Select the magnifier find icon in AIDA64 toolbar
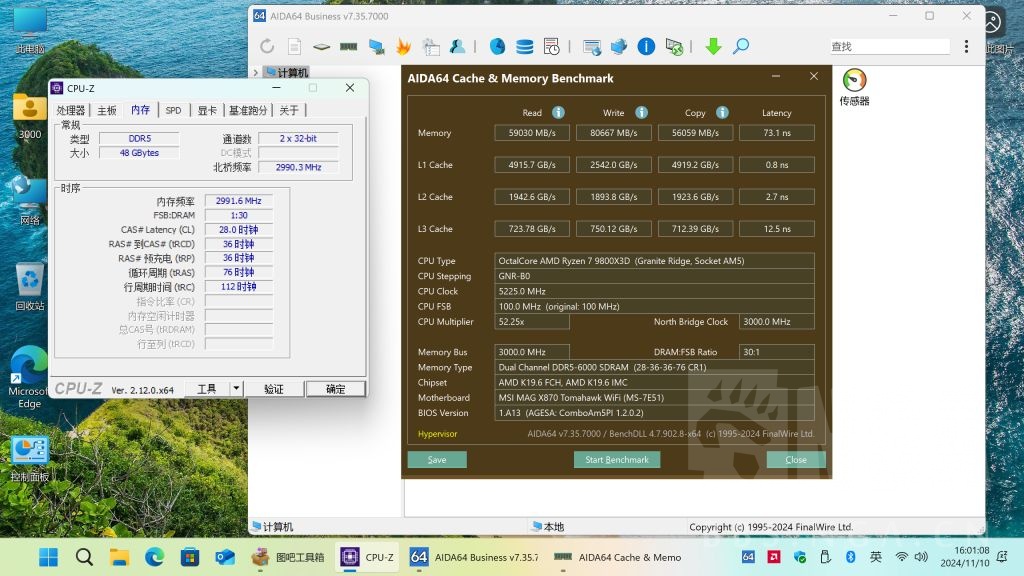This screenshot has height=576, width=1024. pyautogui.click(x=740, y=46)
